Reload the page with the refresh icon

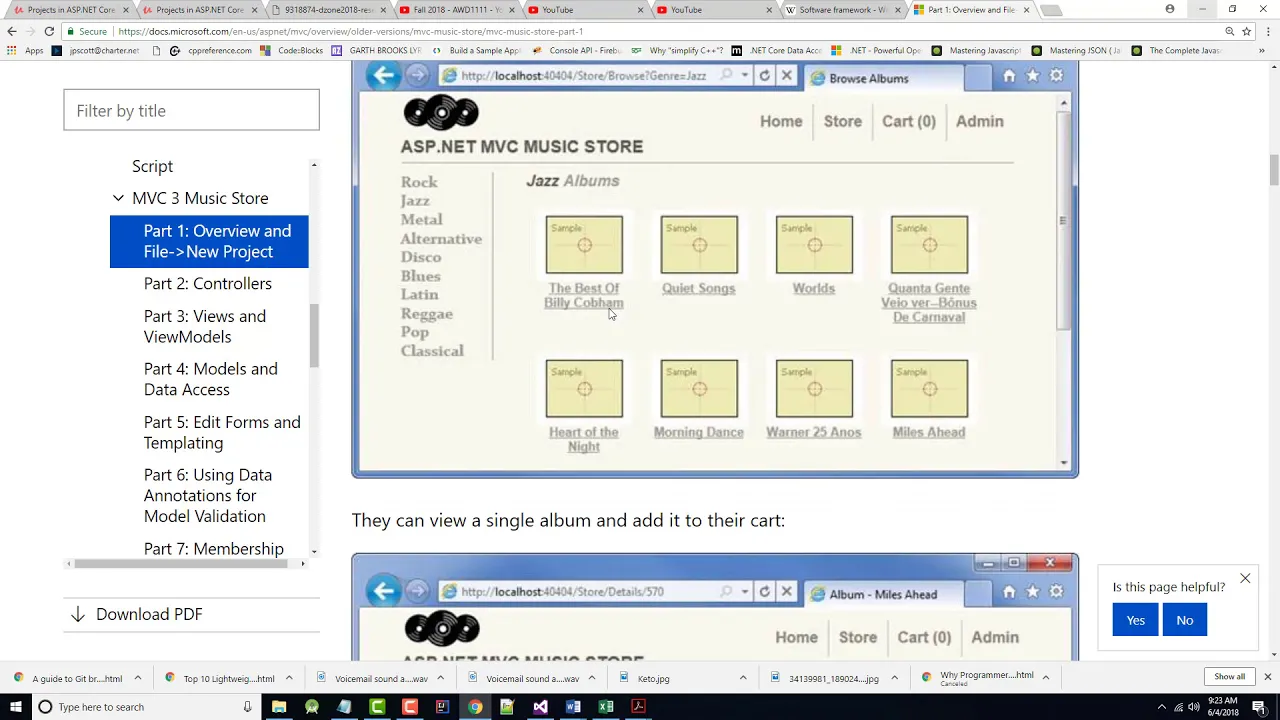pos(49,31)
